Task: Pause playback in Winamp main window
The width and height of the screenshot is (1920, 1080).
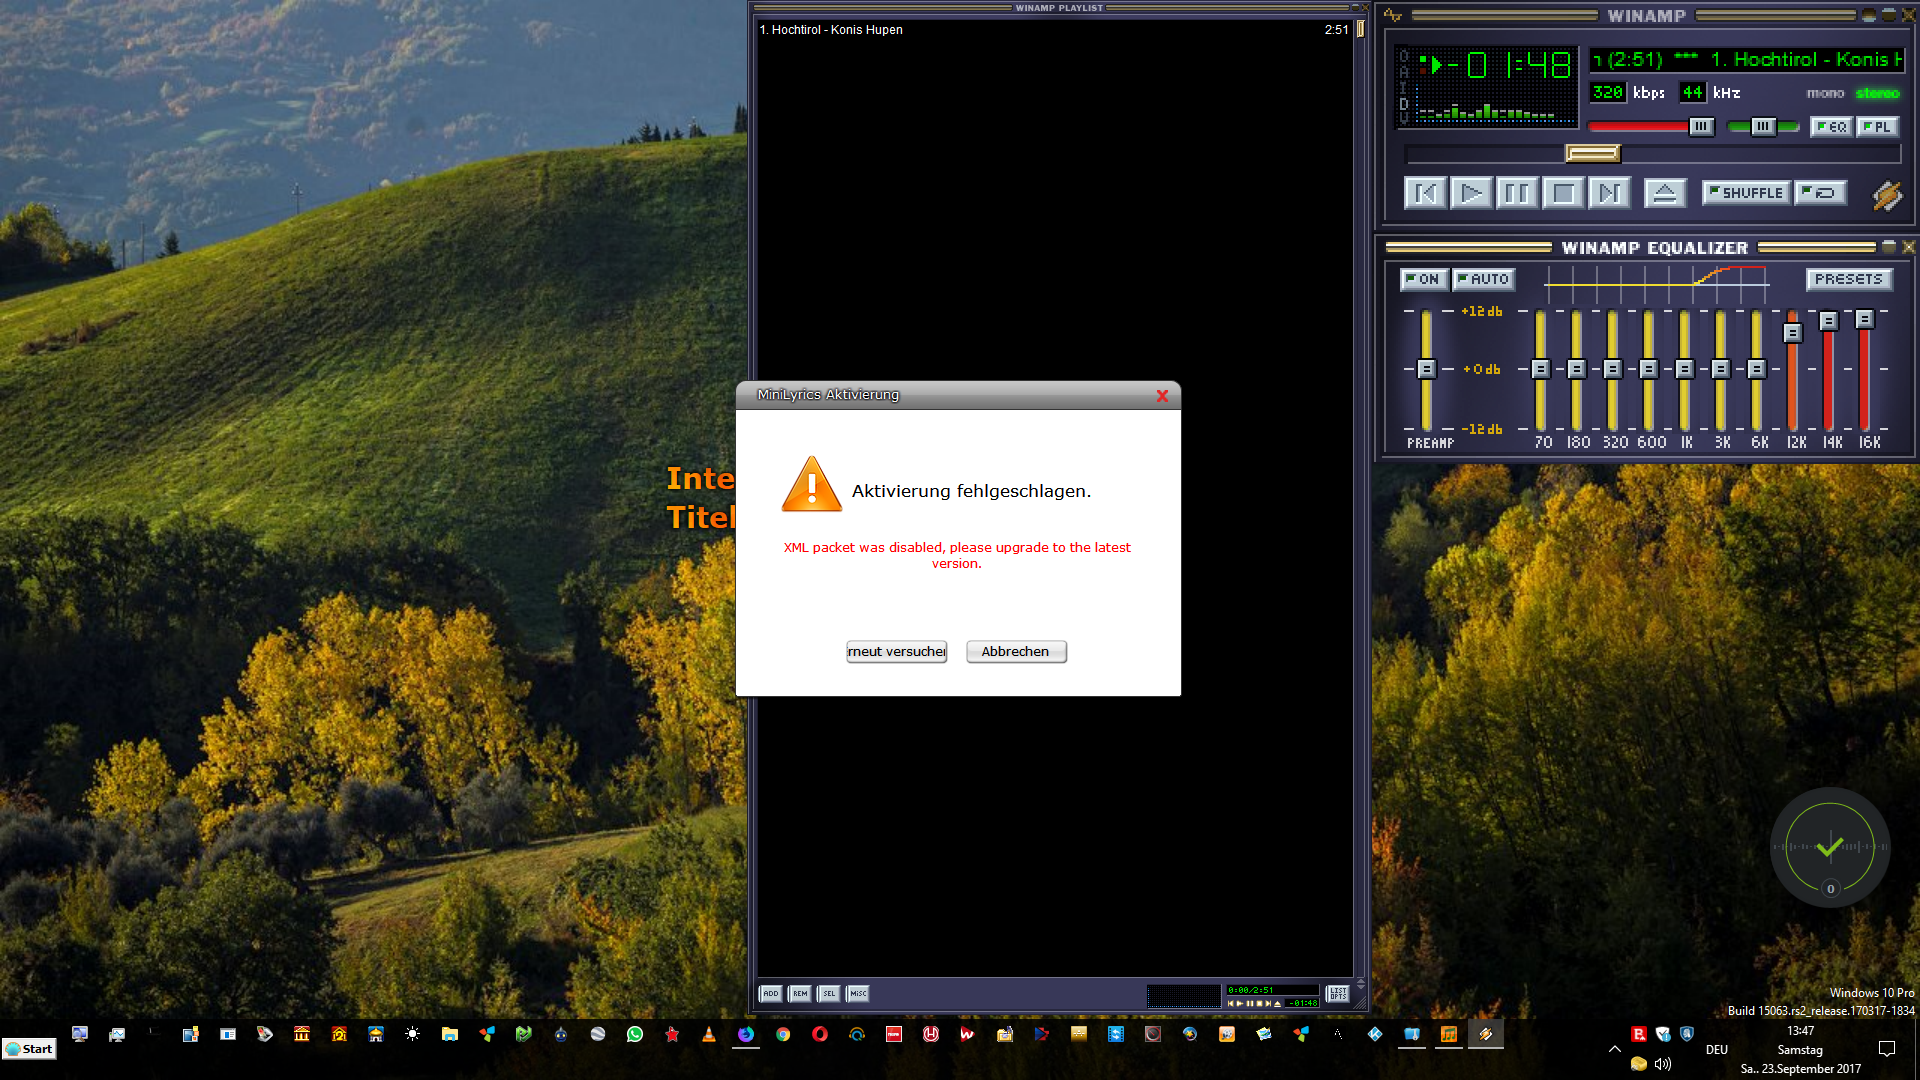Action: 1517,193
